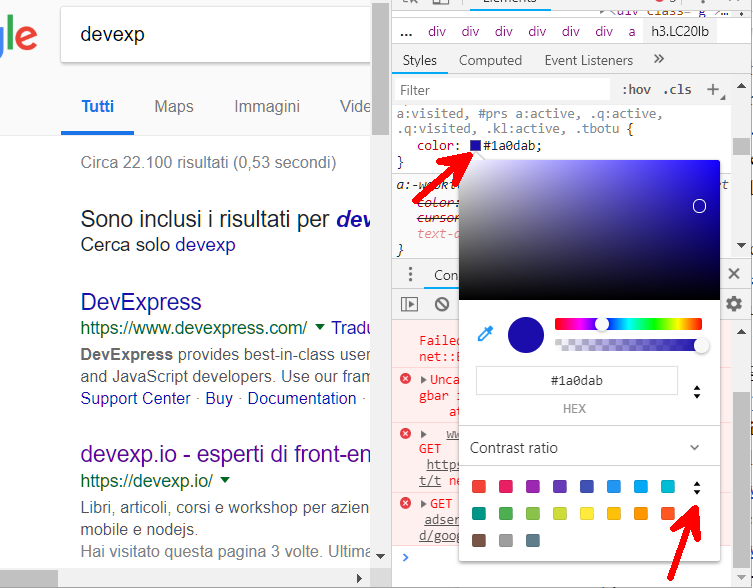Select the yellow swatch in the palette
753x588 pixels.
tap(587, 514)
